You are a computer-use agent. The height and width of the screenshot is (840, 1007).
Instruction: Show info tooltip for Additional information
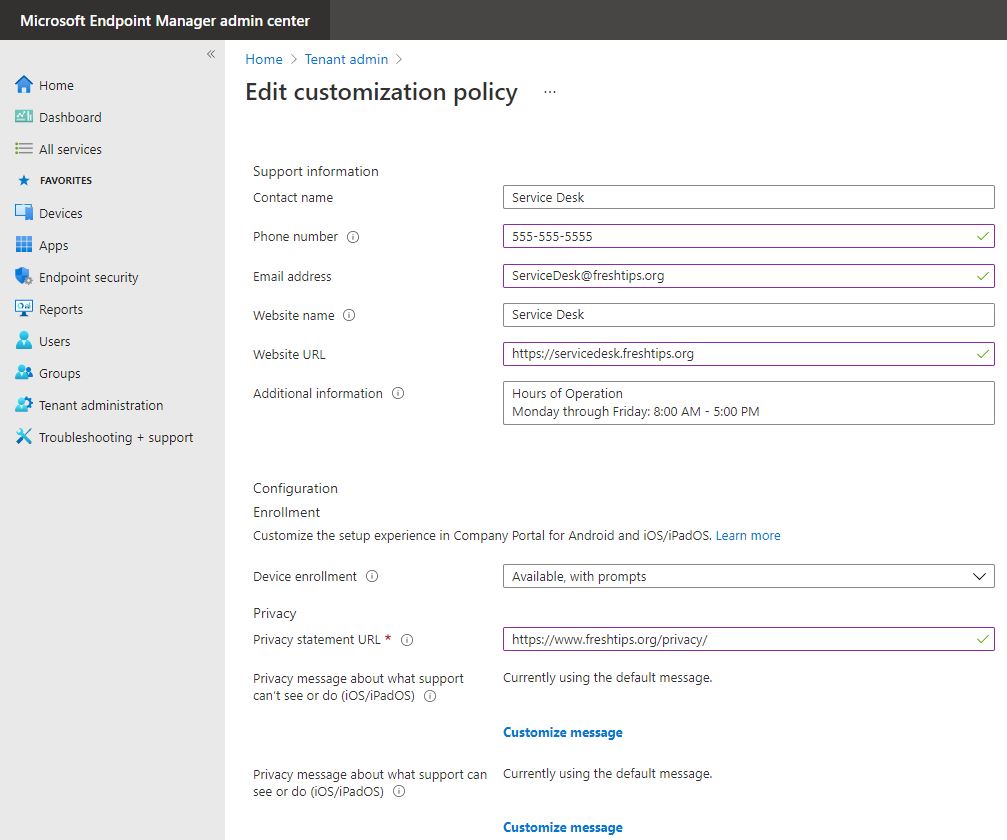point(398,393)
